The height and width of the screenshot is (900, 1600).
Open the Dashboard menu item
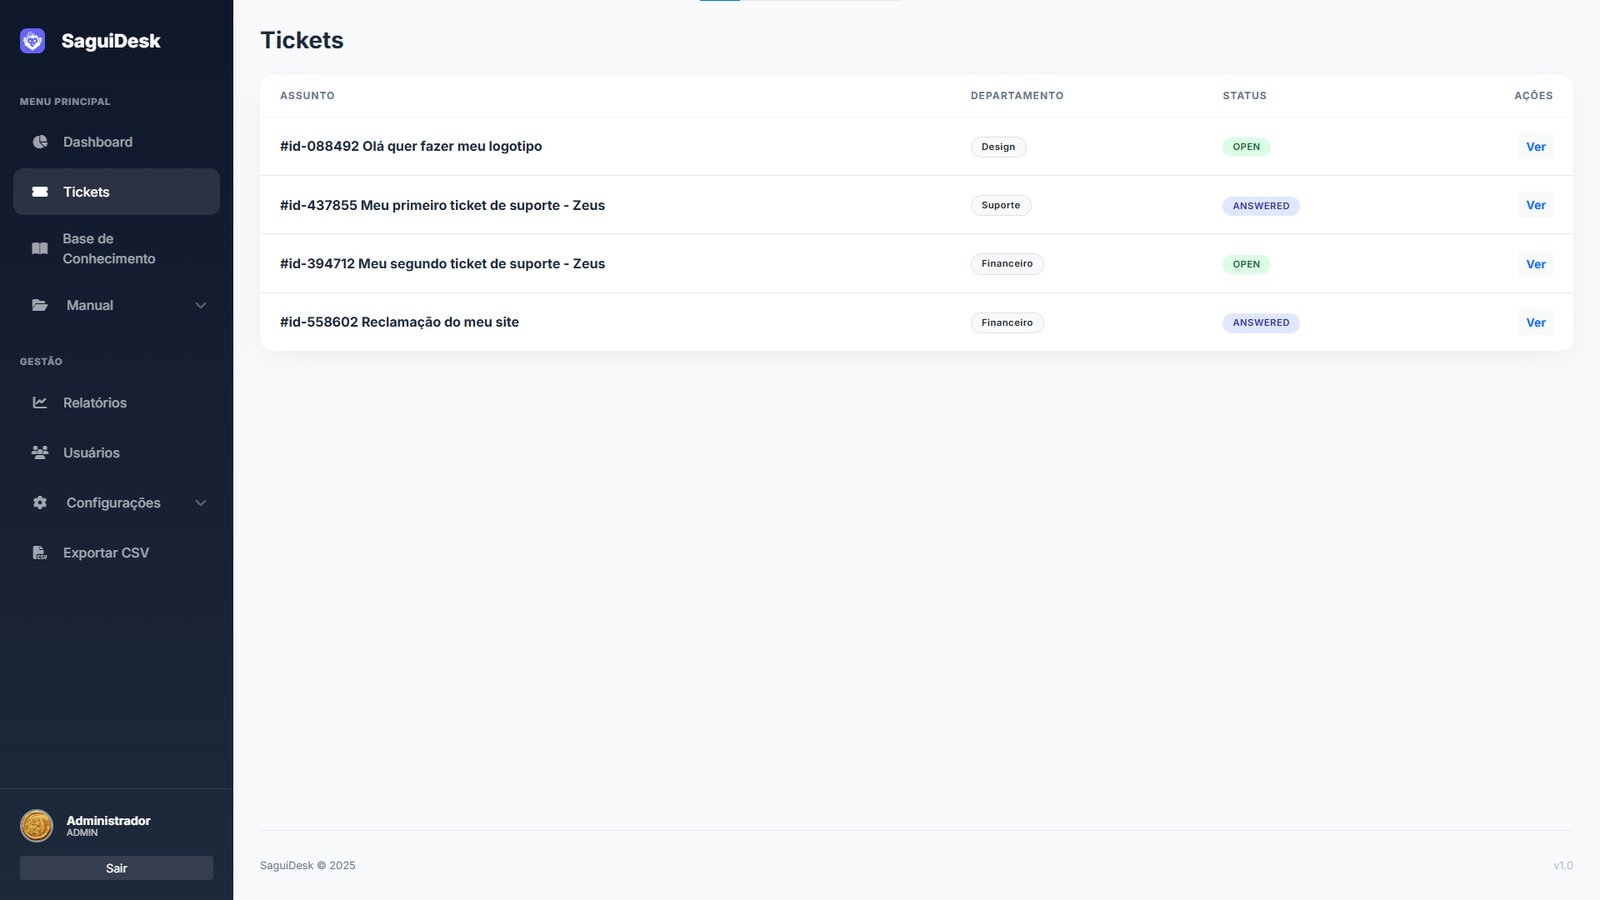point(98,142)
